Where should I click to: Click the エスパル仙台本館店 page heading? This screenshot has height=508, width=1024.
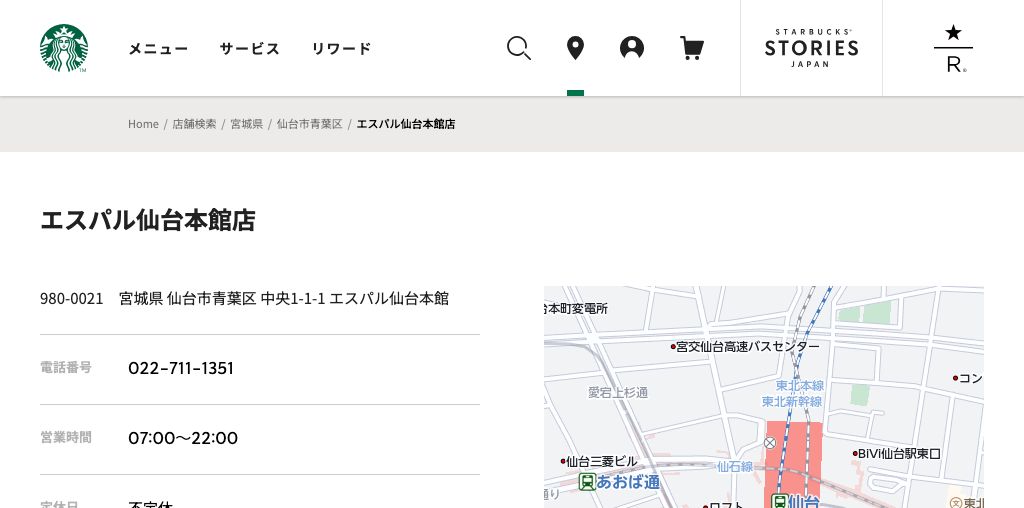[x=148, y=221]
